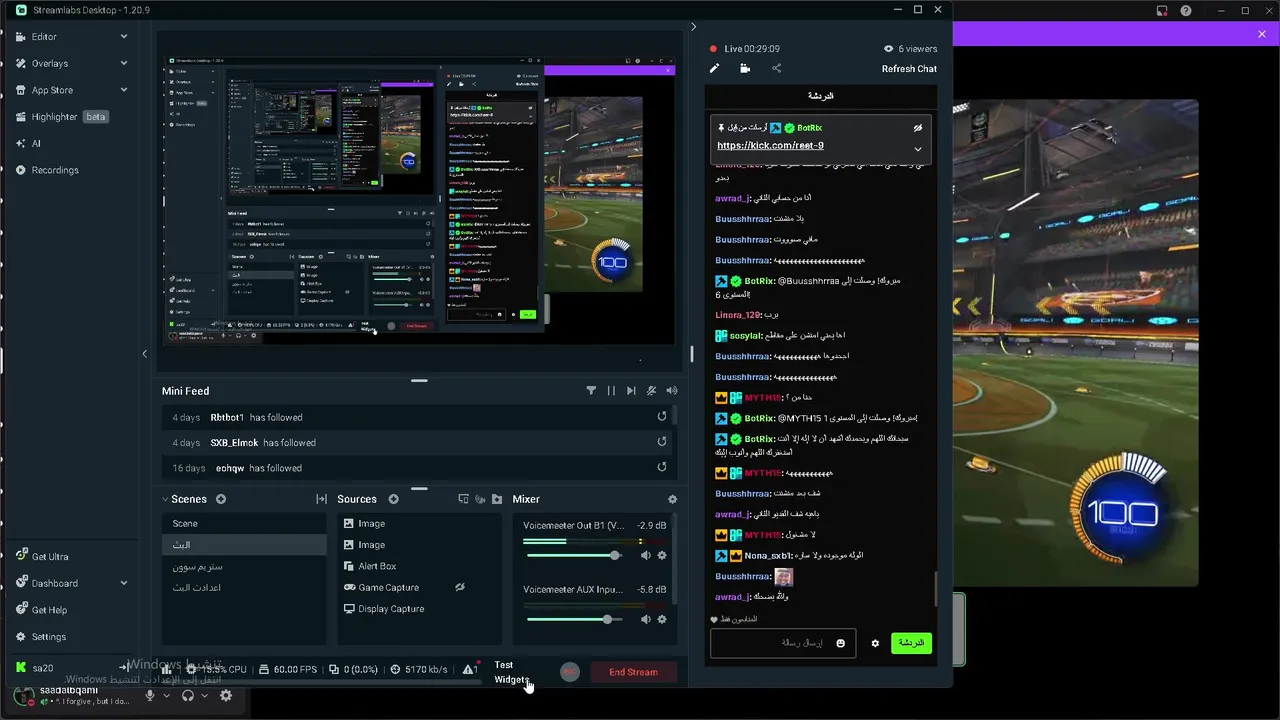This screenshot has width=1280, height=720.
Task: Expand the Overlays chevron
Action: point(124,63)
